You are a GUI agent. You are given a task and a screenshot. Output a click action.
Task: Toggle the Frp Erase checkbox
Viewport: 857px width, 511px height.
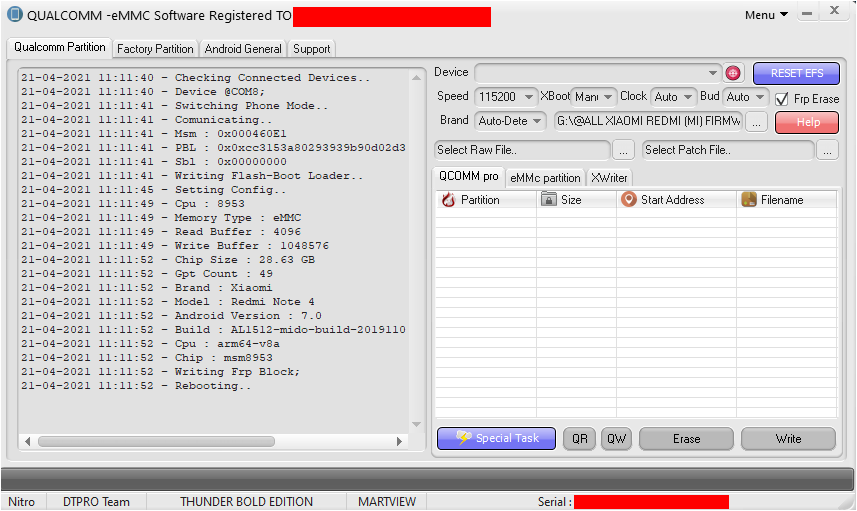click(782, 99)
